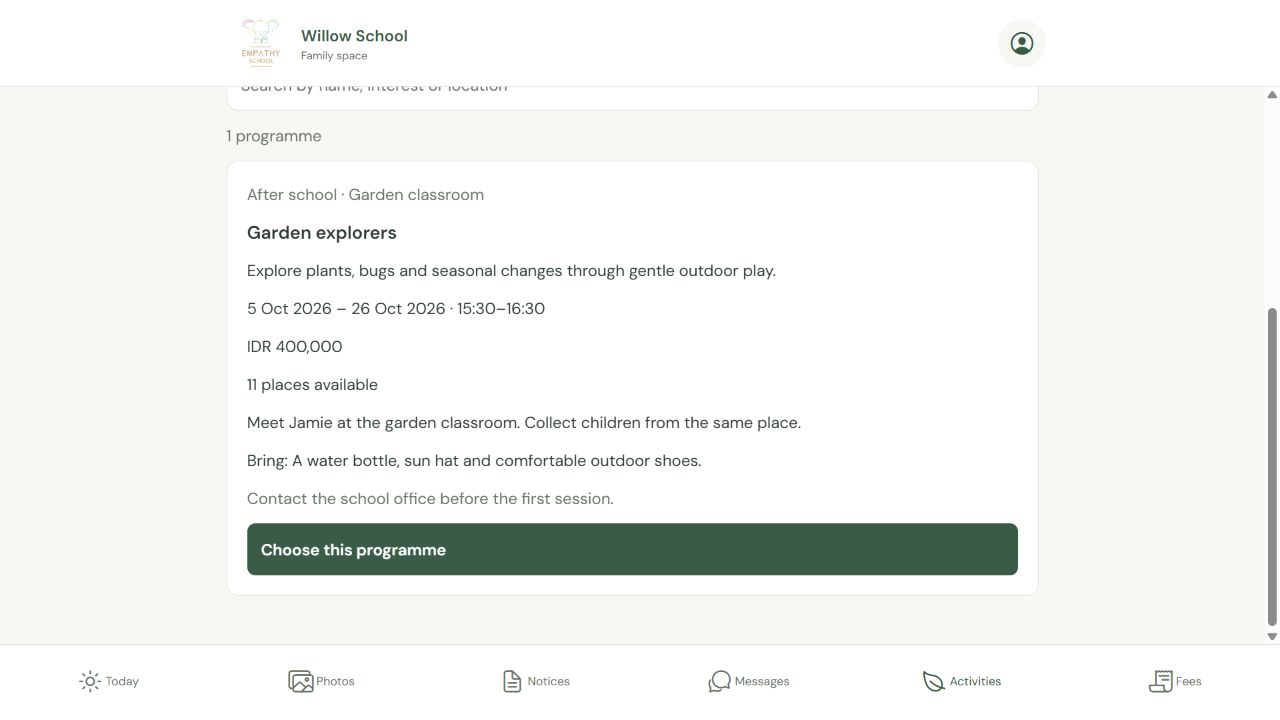Click the scrollbar down arrow

point(1272,636)
